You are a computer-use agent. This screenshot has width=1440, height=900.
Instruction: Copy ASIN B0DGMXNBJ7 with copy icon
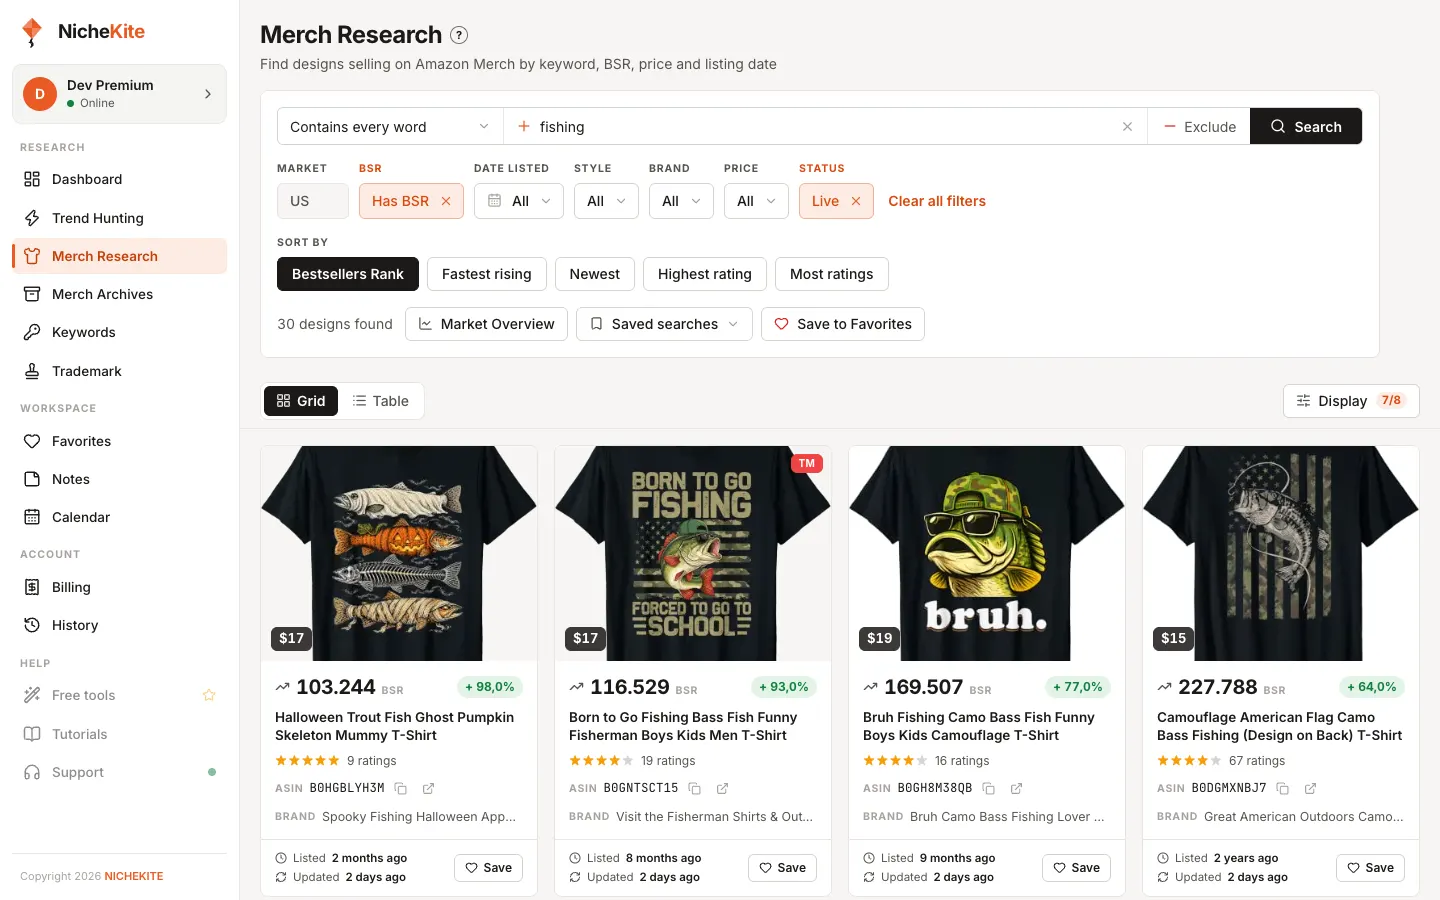click(x=1283, y=788)
